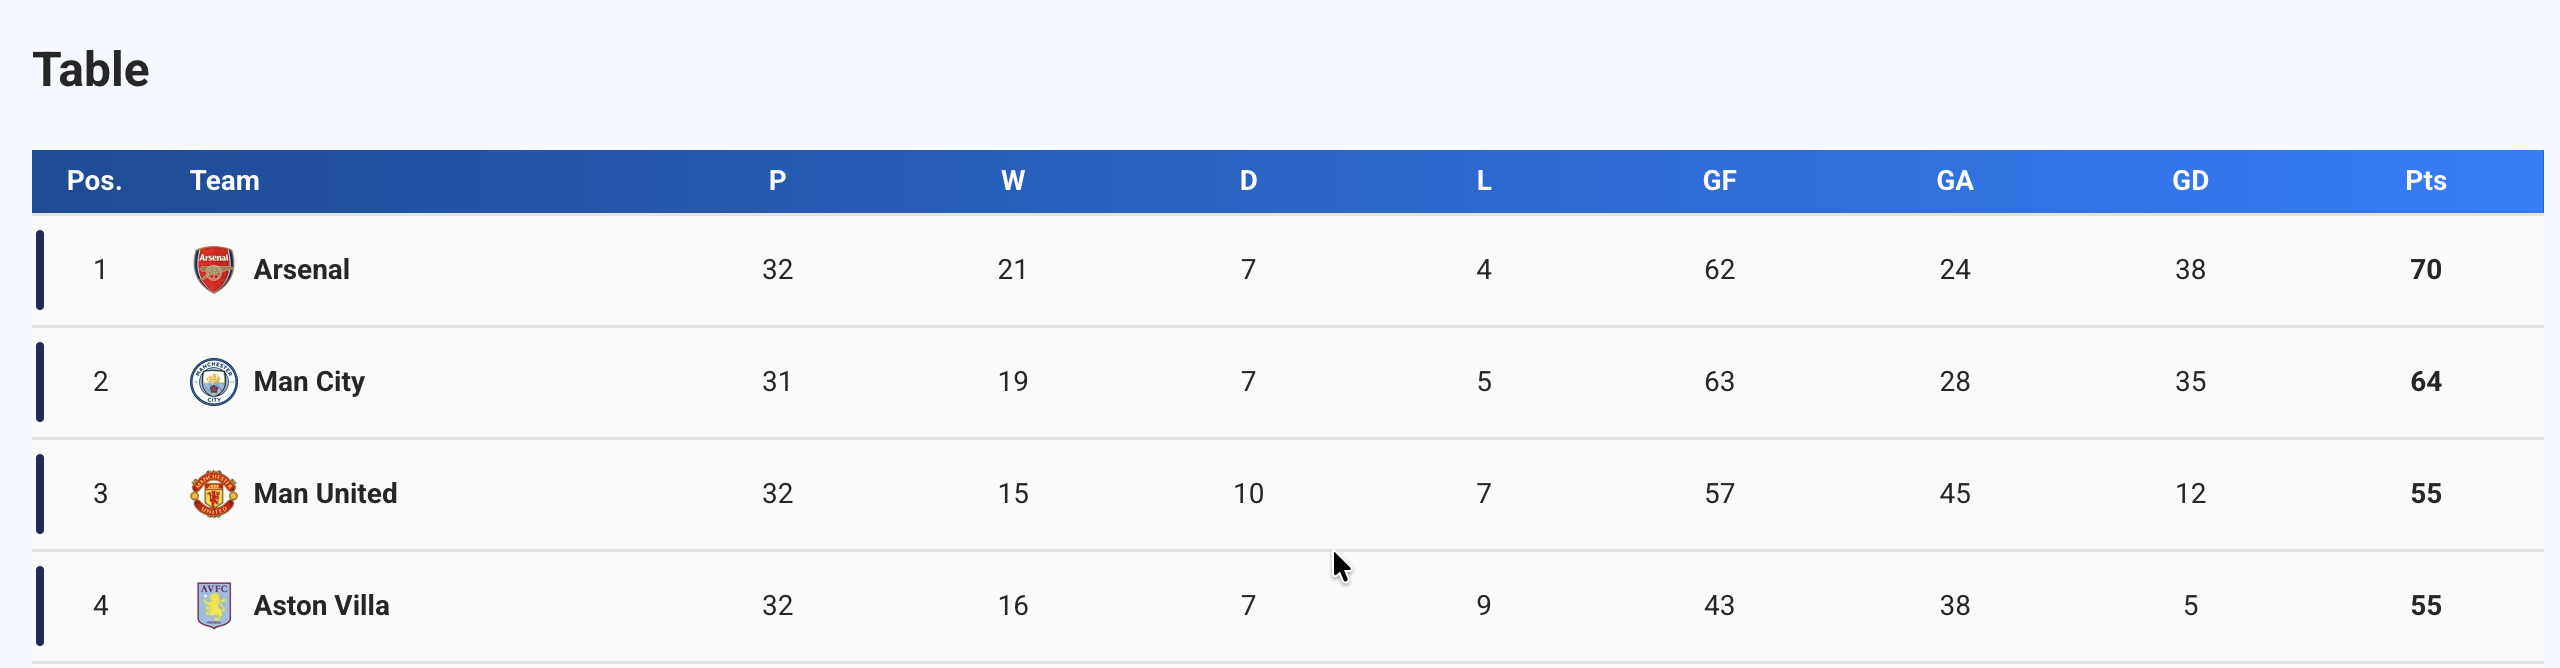Click the P played column header
The width and height of the screenshot is (2560, 668).
[777, 181]
